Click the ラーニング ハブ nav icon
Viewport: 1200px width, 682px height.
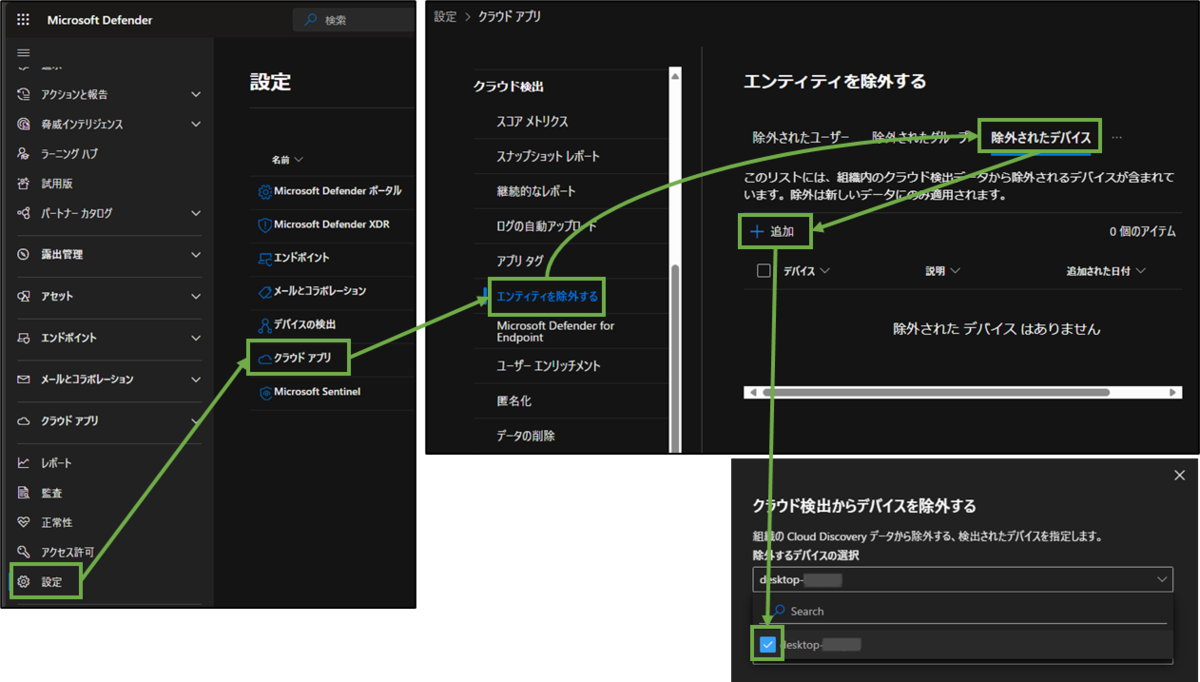(24, 154)
